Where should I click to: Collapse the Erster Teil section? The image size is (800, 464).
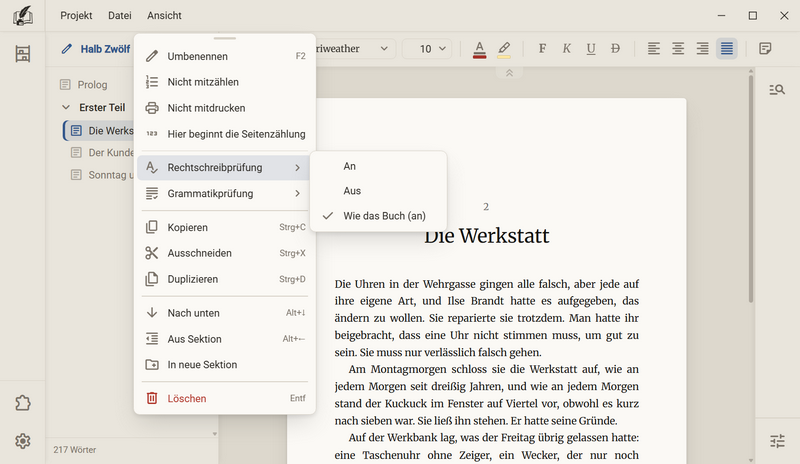[66, 107]
